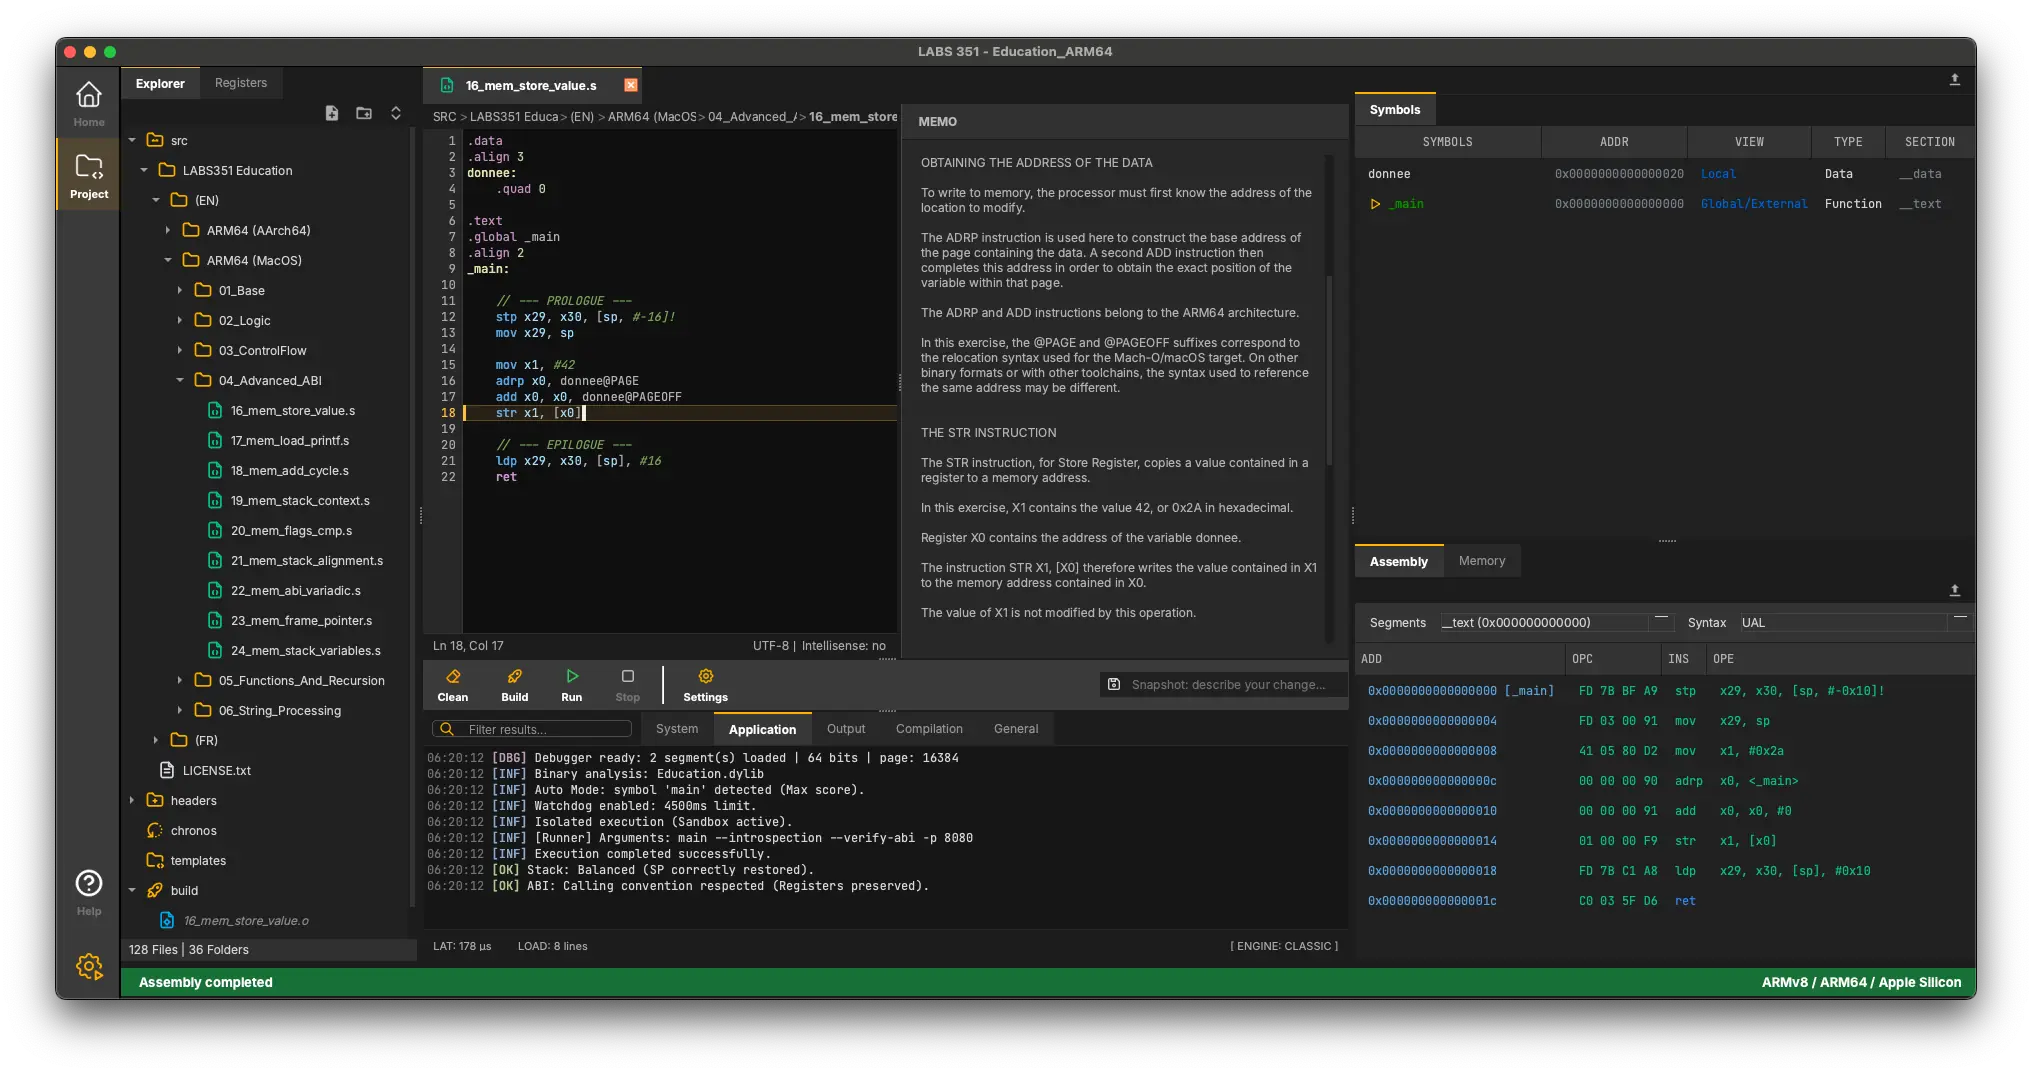Open the Segments dropdown
Viewport: 2032px width, 1073px height.
(x=1555, y=622)
